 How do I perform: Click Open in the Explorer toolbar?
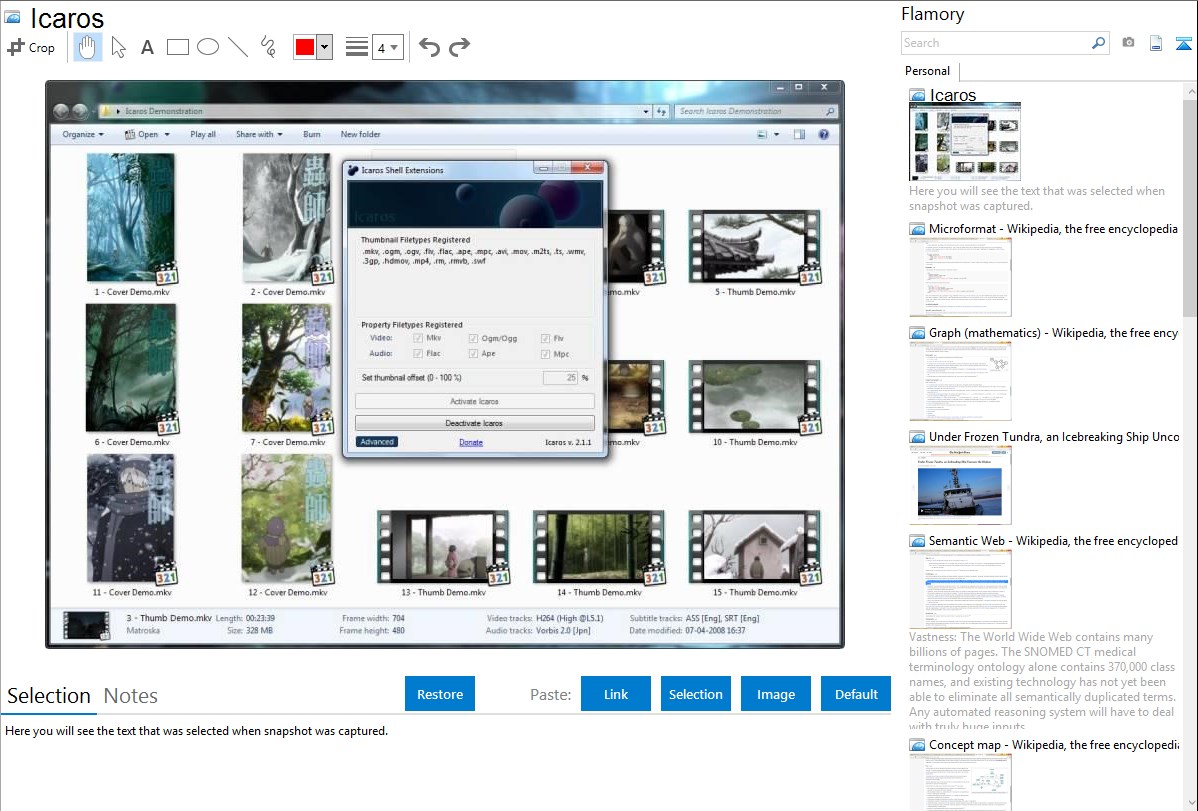[x=147, y=135]
